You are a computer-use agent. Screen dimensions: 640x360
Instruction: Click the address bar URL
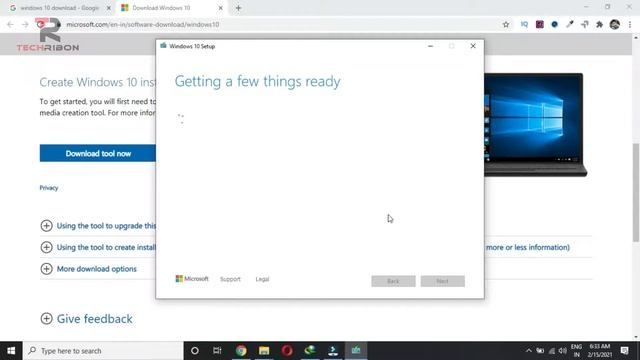point(142,24)
